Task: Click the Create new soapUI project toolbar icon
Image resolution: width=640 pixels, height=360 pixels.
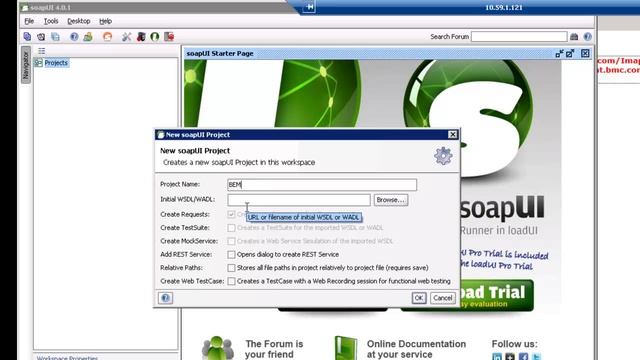Action: pyautogui.click(x=27, y=37)
